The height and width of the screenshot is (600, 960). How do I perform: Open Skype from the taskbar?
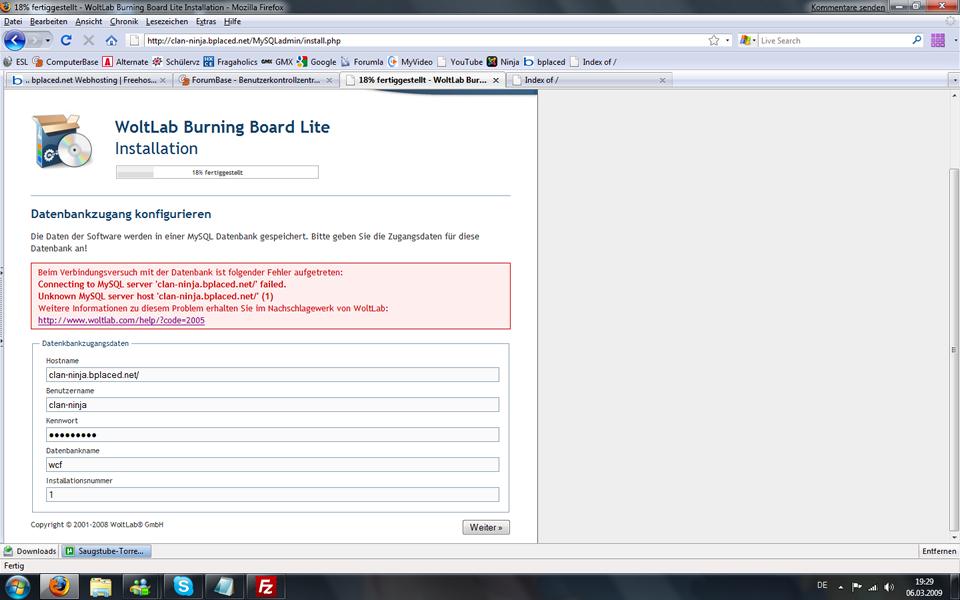[183, 587]
